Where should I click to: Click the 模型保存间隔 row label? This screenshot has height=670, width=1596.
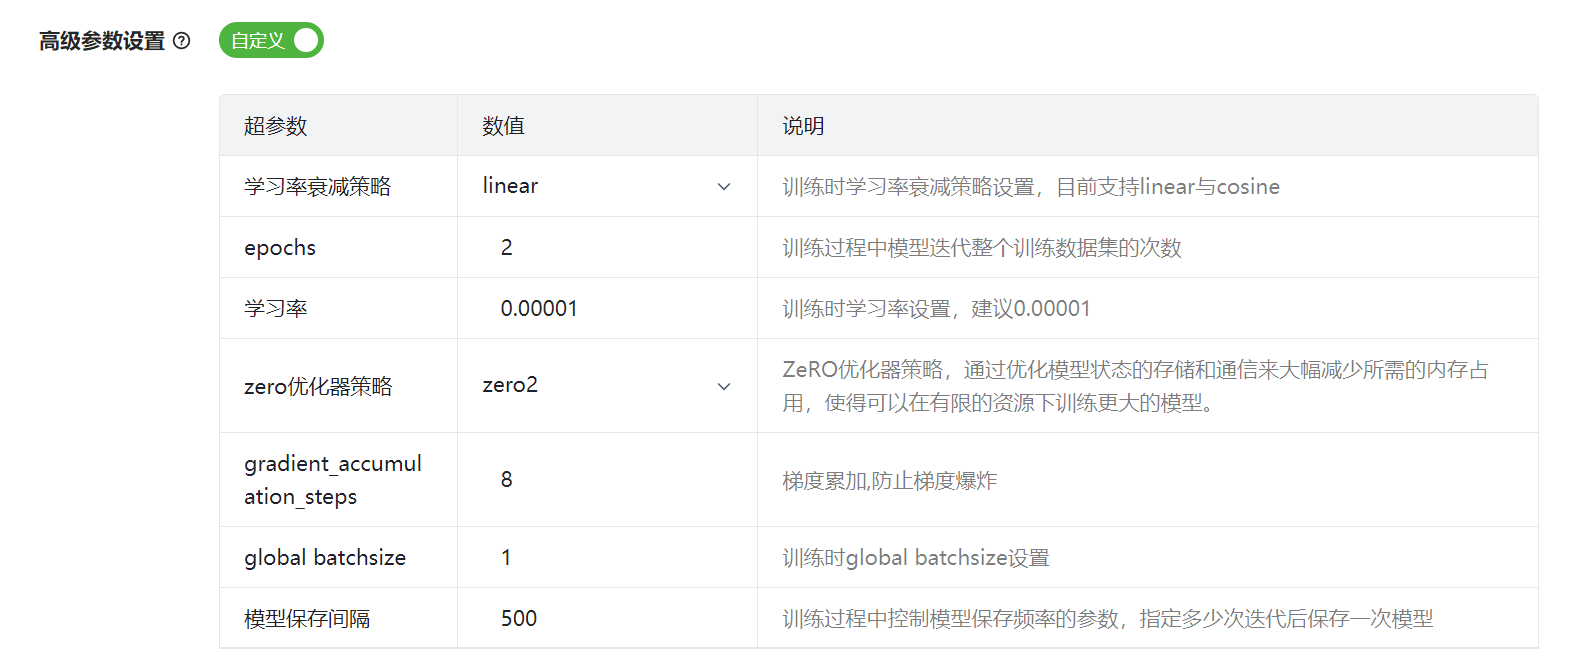[x=307, y=619]
